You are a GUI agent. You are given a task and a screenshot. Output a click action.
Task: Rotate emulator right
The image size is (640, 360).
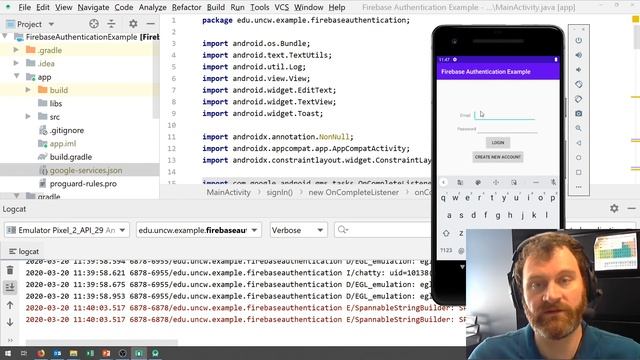coord(578,99)
